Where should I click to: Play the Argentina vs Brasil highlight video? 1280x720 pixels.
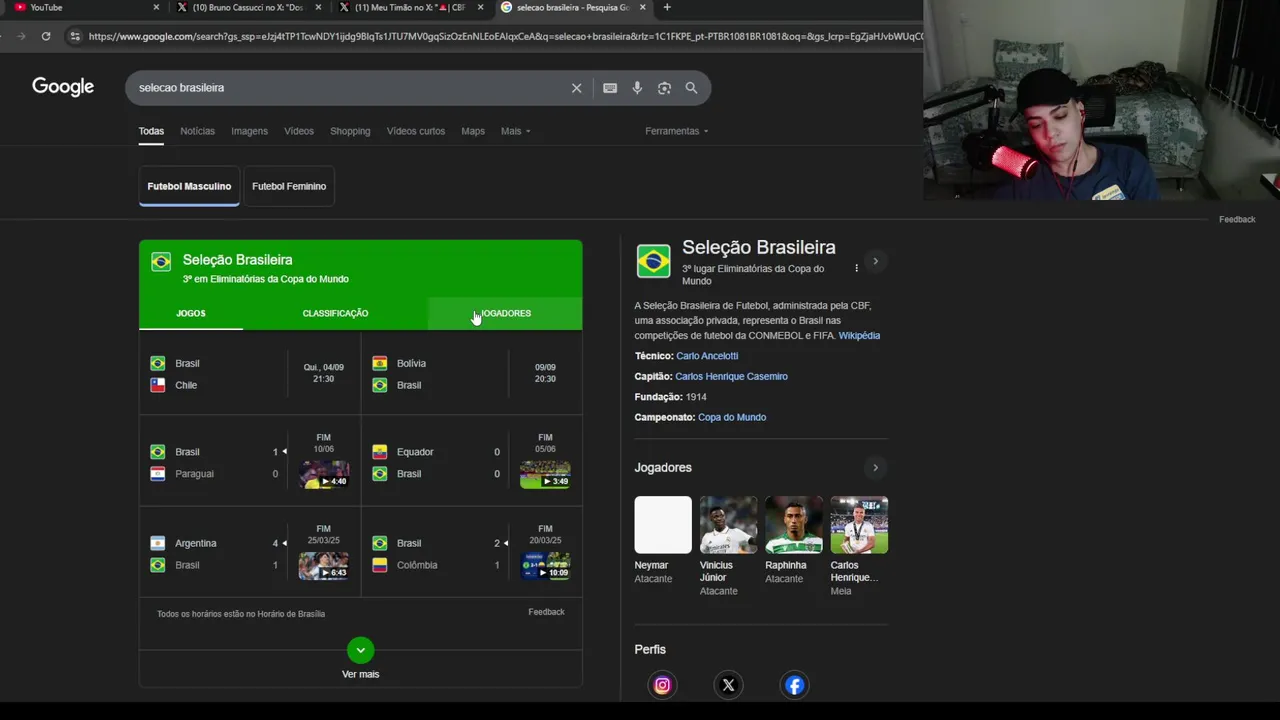pos(324,565)
